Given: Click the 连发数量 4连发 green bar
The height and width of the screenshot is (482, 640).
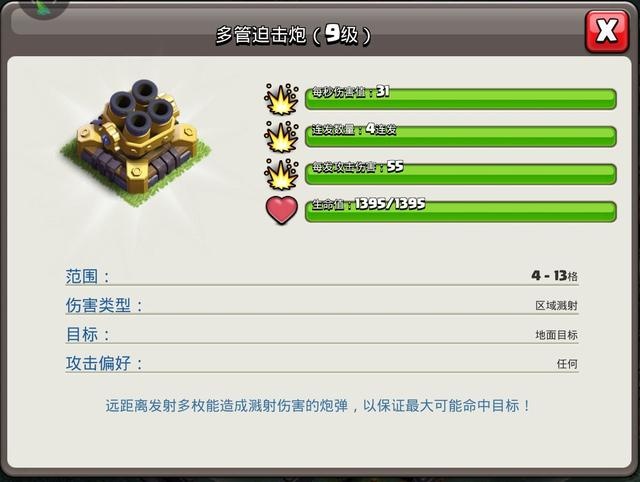Looking at the screenshot, I should pos(460,136).
